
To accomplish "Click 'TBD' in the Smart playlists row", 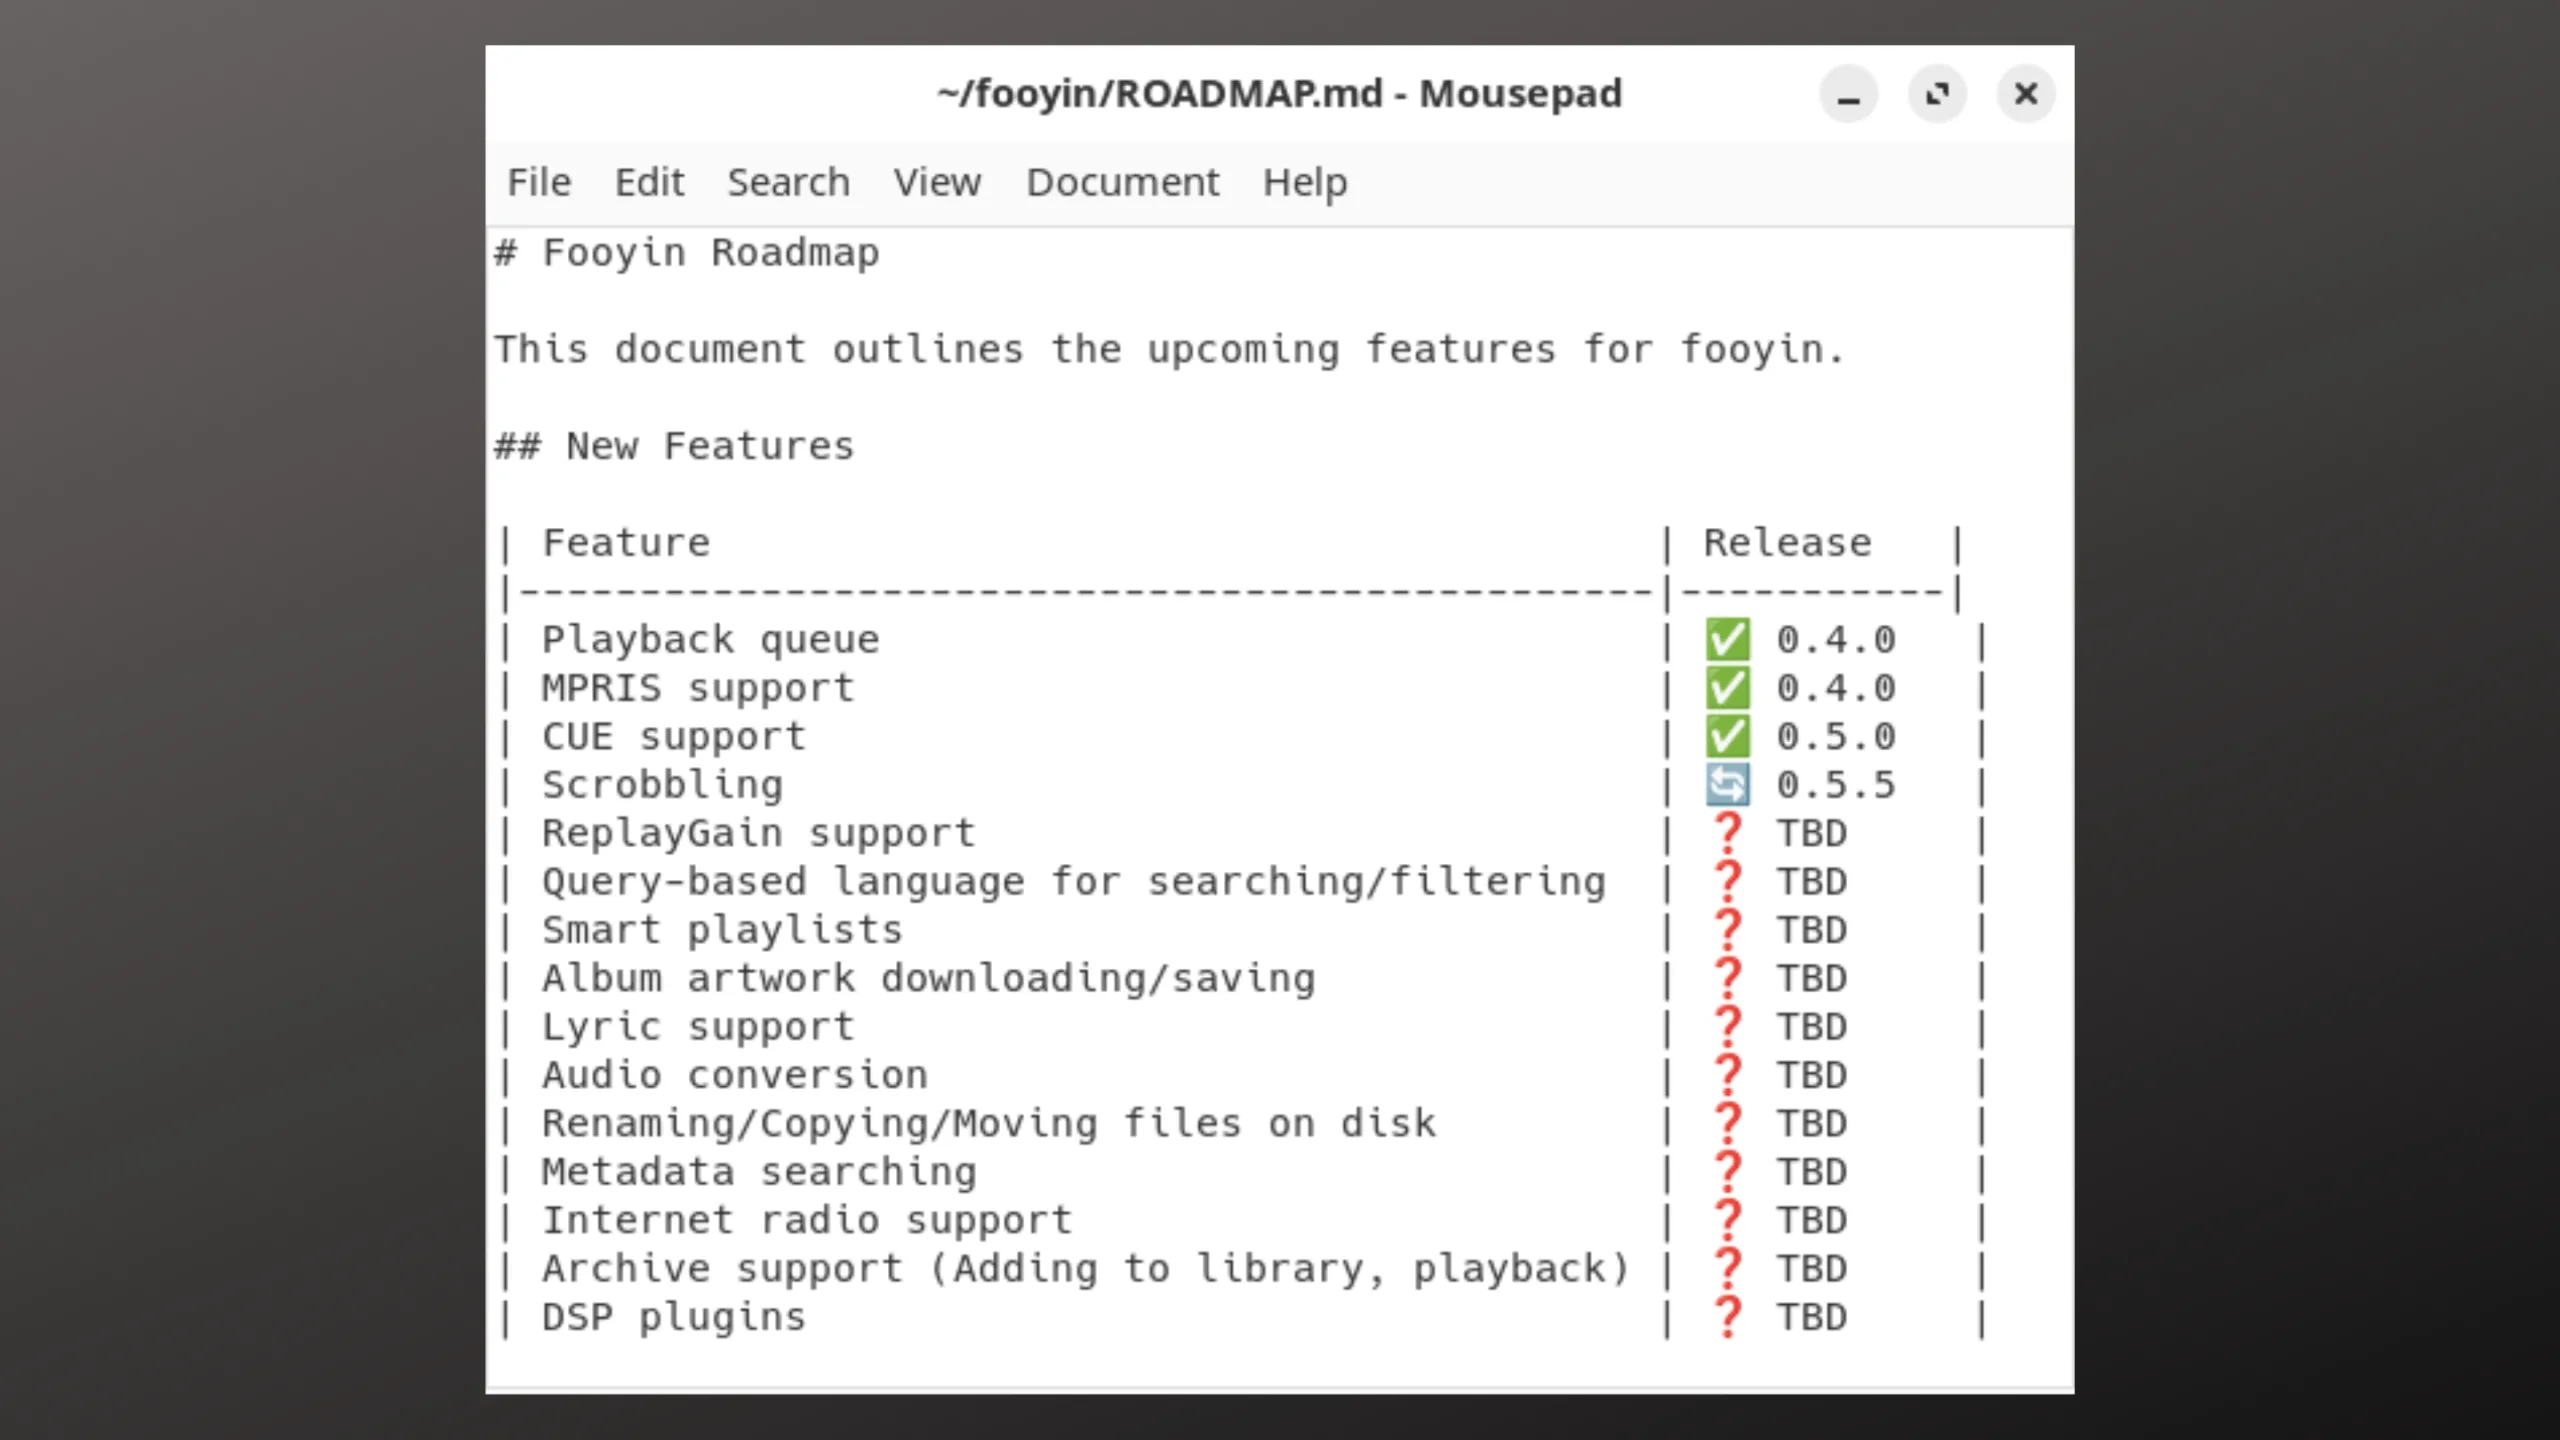I will pos(1811,930).
